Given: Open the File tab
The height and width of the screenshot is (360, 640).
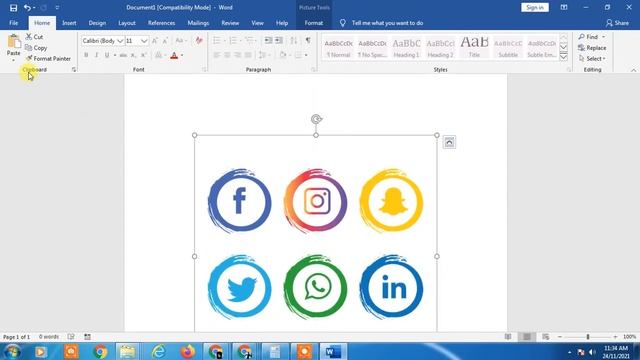Looking at the screenshot, I should tap(13, 23).
